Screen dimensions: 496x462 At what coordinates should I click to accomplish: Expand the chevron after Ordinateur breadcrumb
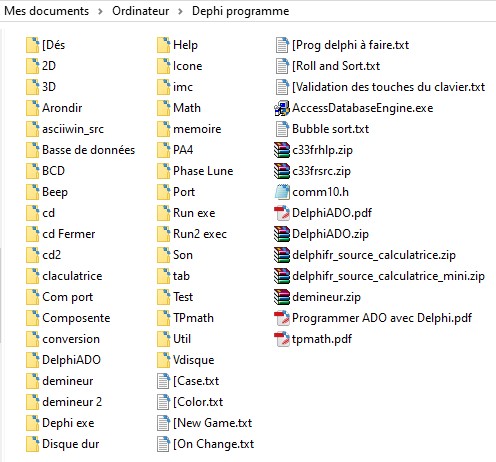pyautogui.click(x=180, y=11)
